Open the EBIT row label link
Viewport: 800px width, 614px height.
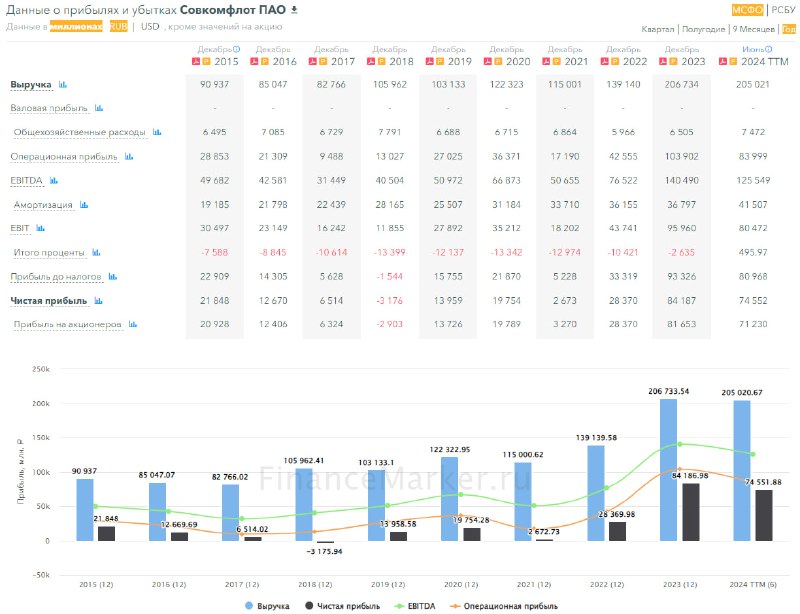pos(20,229)
